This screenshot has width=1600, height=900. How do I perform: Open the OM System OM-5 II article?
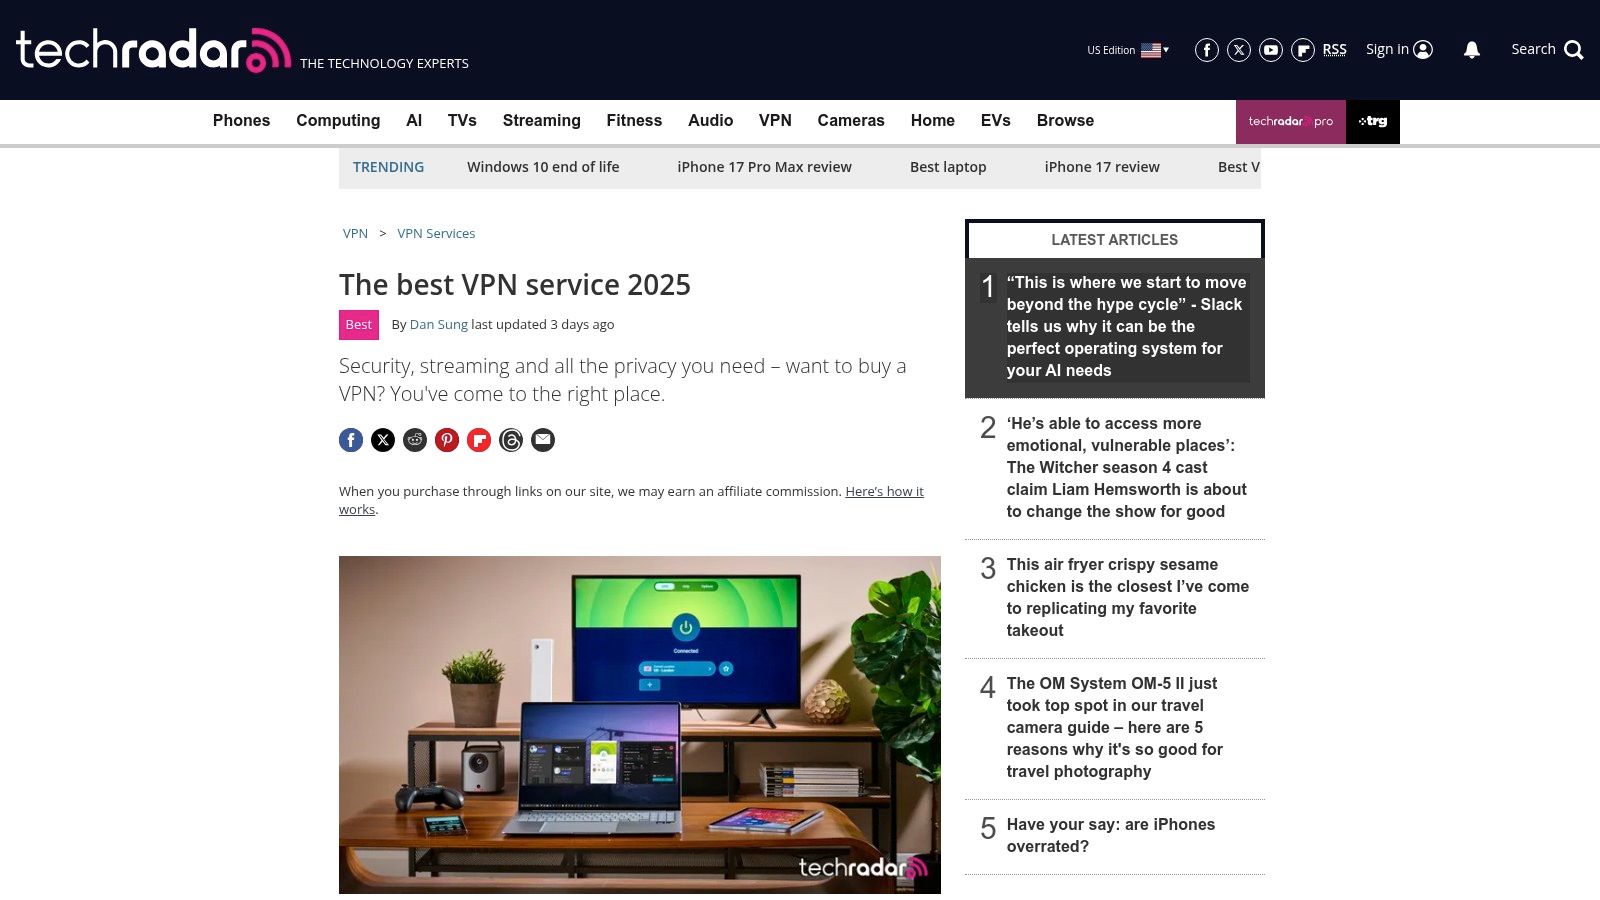point(1115,727)
